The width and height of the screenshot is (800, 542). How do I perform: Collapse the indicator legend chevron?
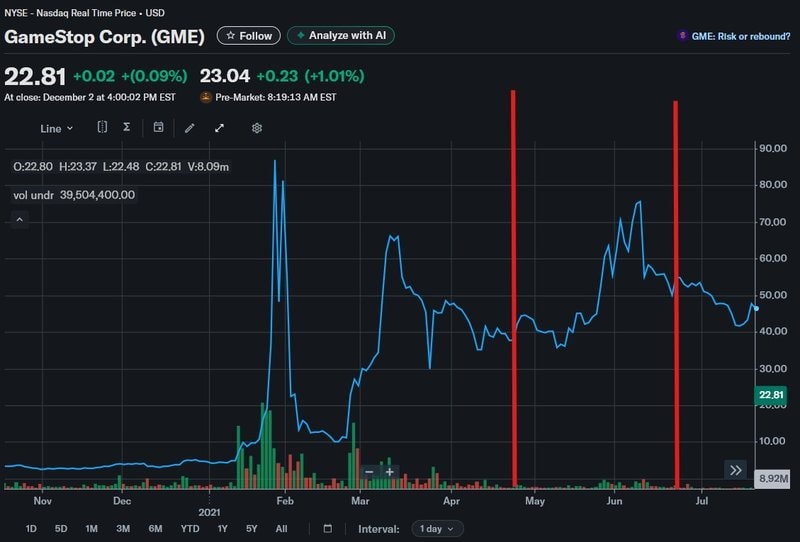coord(19,220)
